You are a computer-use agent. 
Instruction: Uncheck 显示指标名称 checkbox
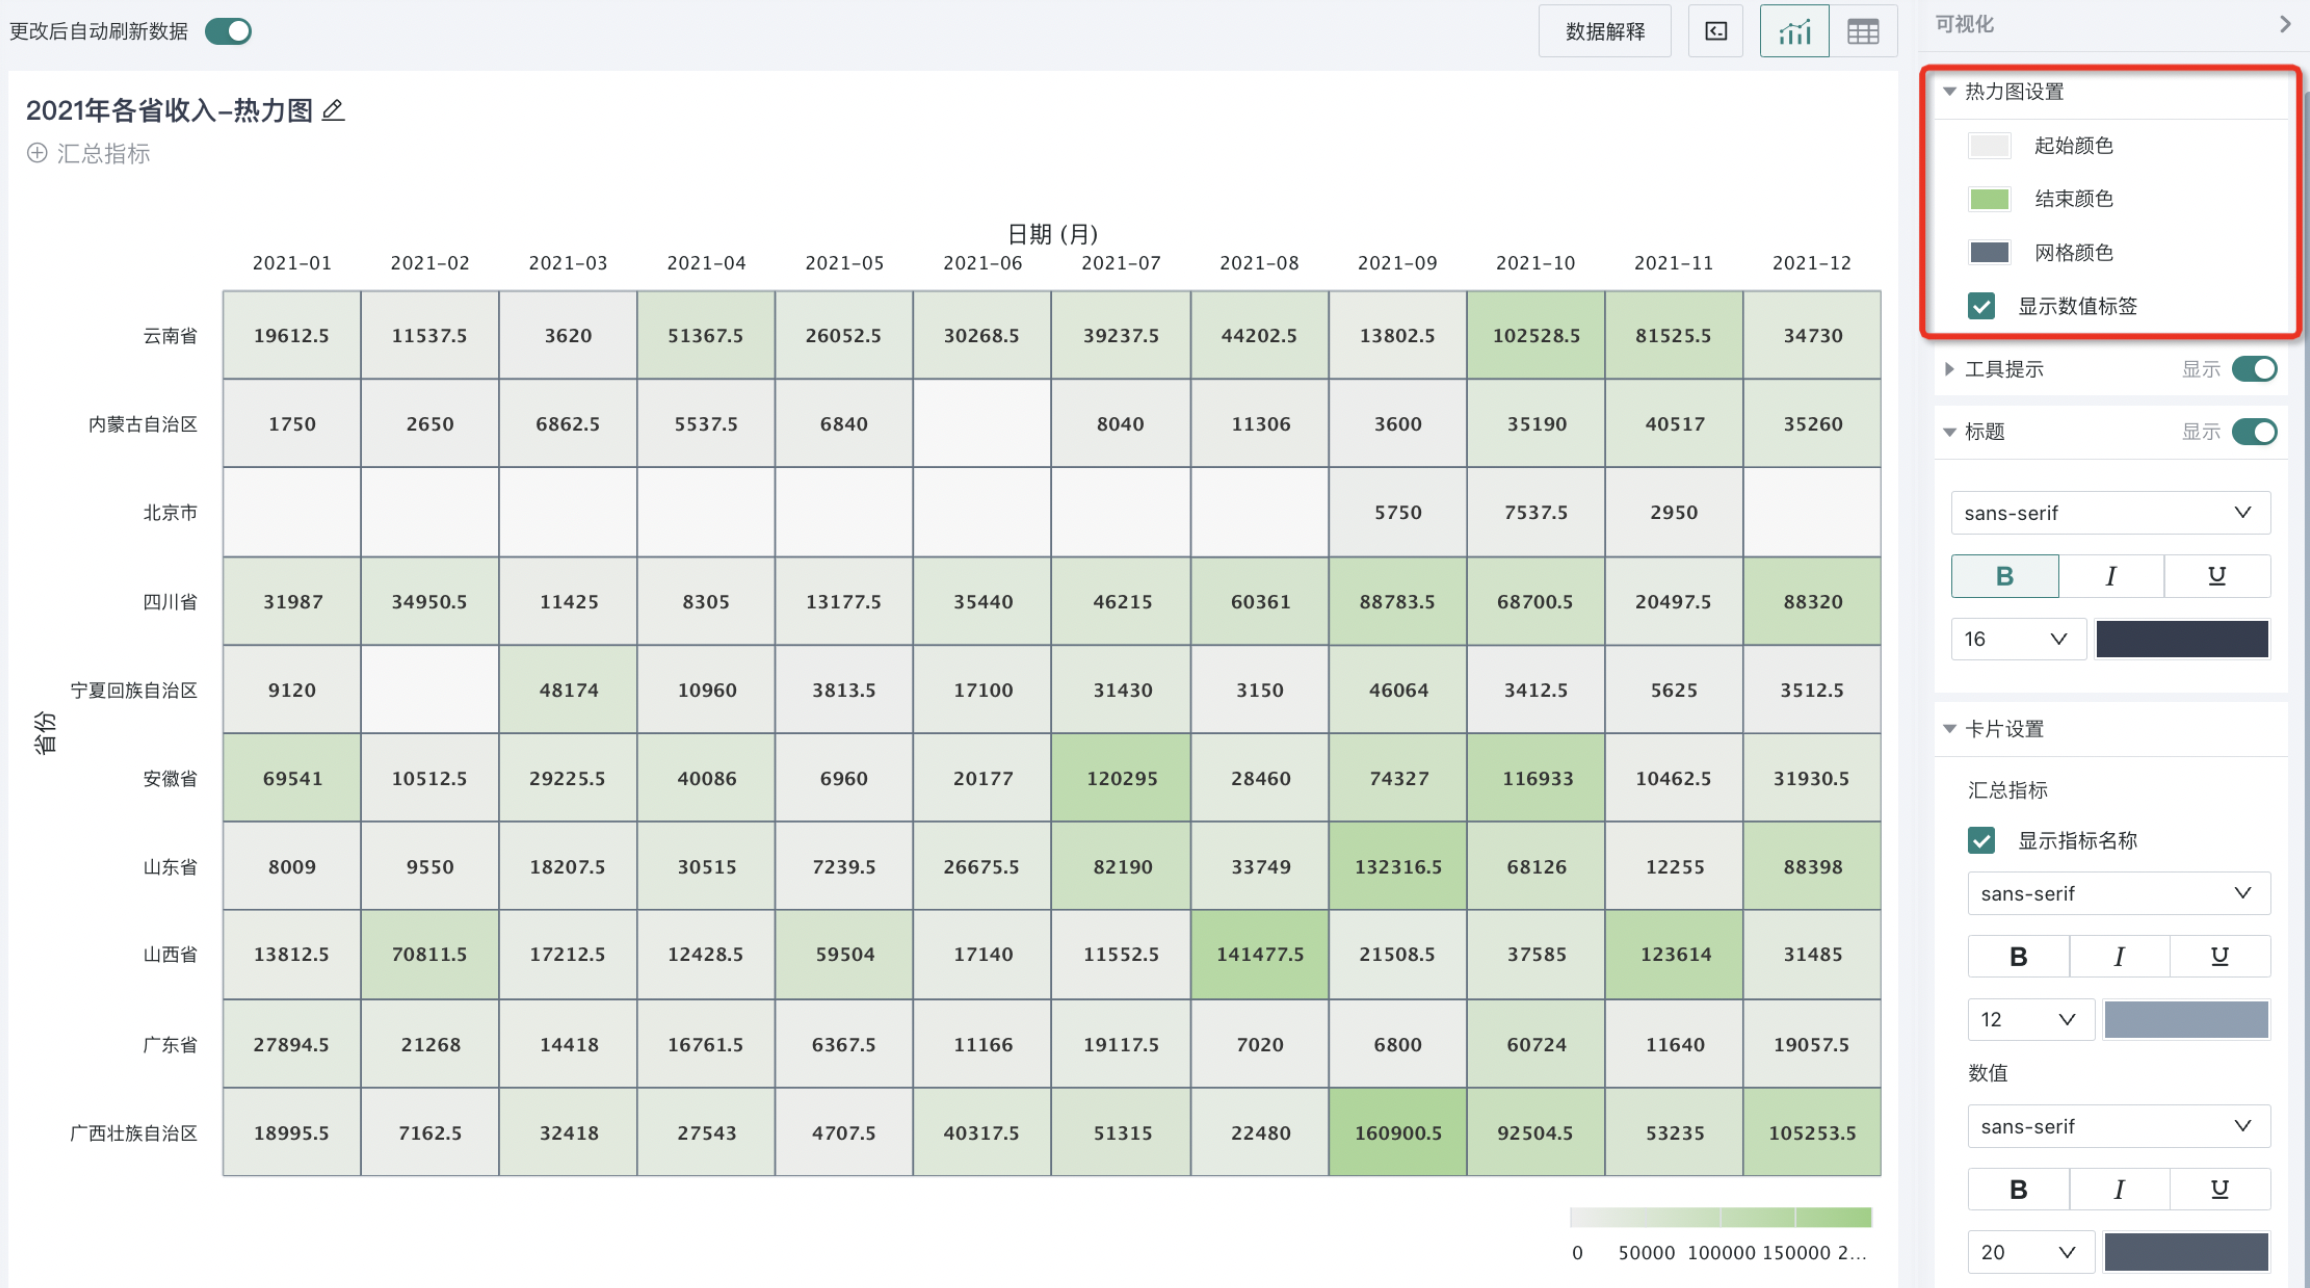[1981, 840]
